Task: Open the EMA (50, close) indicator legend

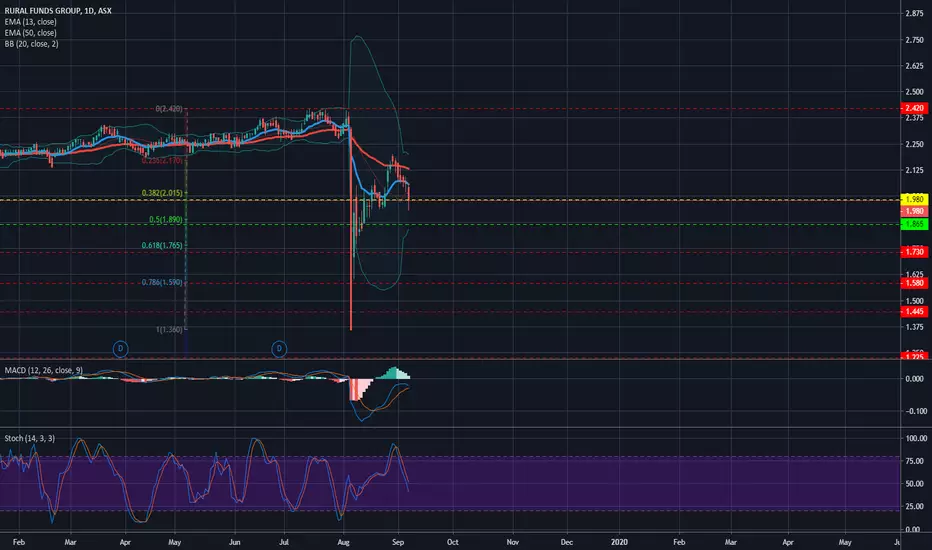Action: (30, 33)
